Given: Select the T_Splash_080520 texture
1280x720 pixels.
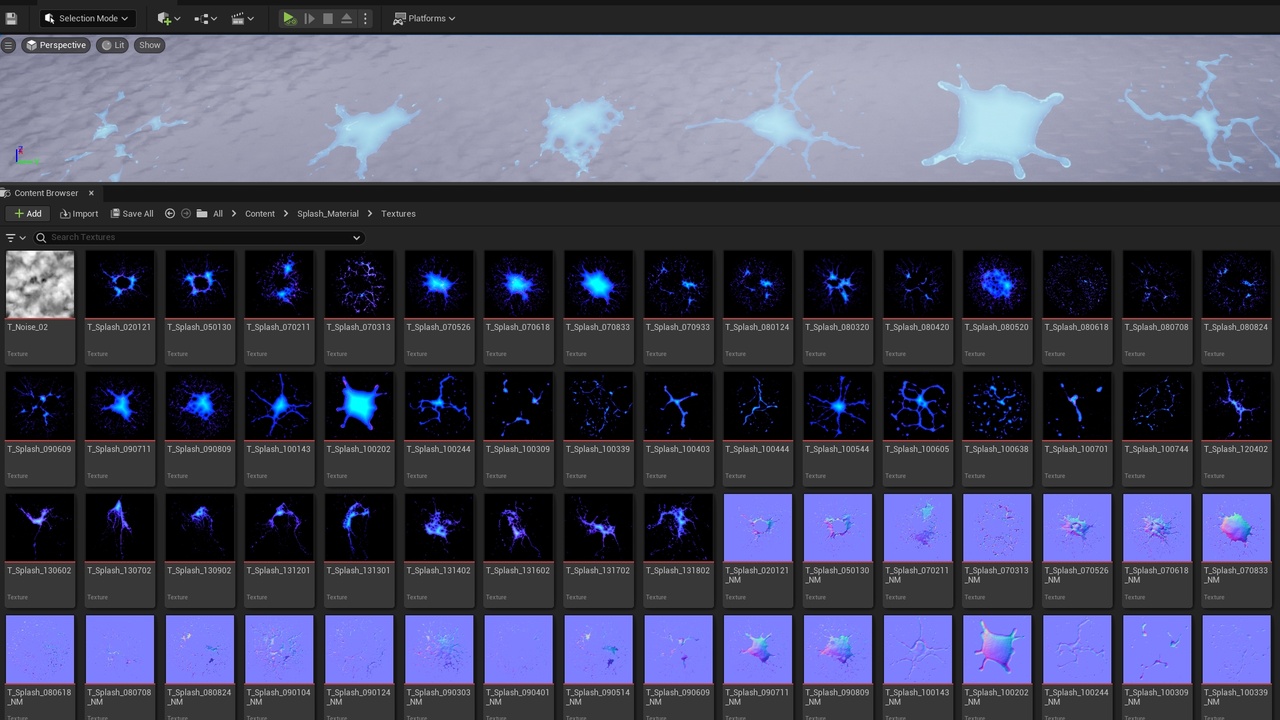Looking at the screenshot, I should coord(997,284).
